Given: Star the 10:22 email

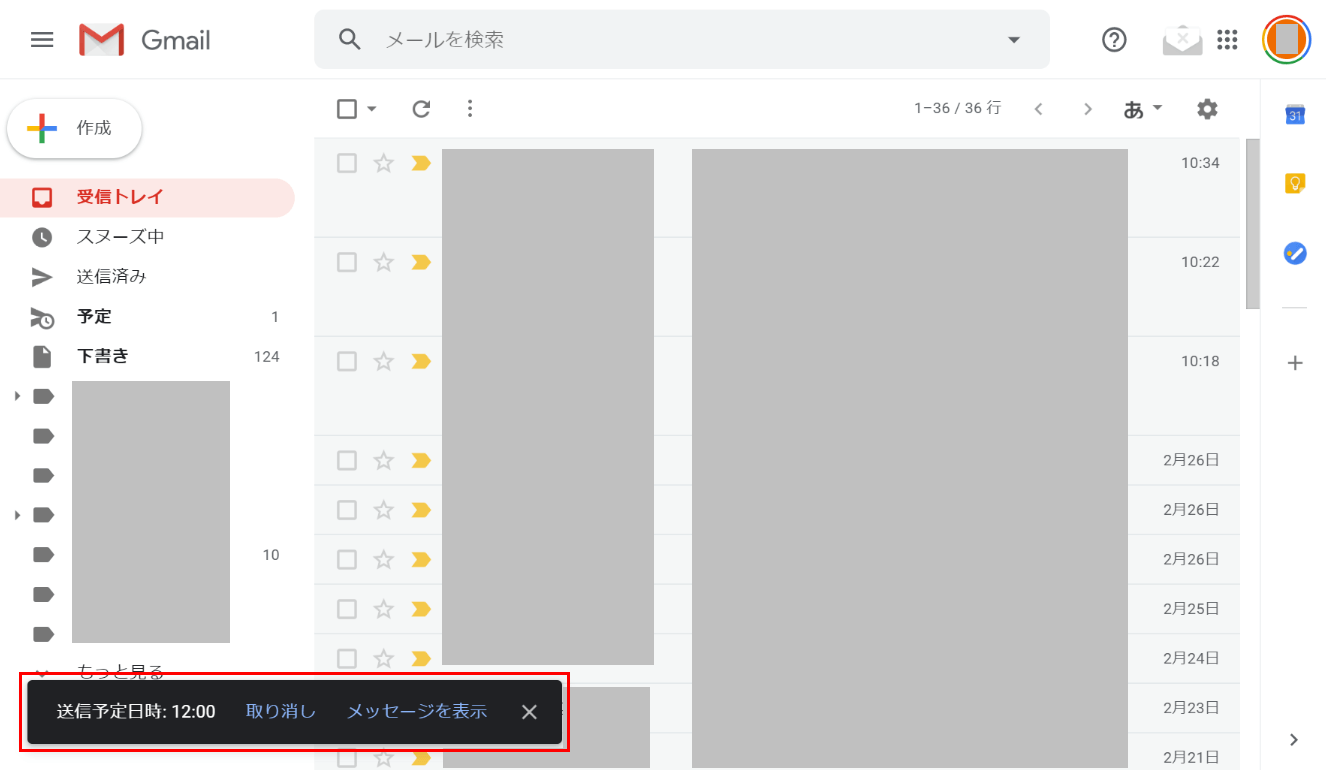Looking at the screenshot, I should (383, 262).
